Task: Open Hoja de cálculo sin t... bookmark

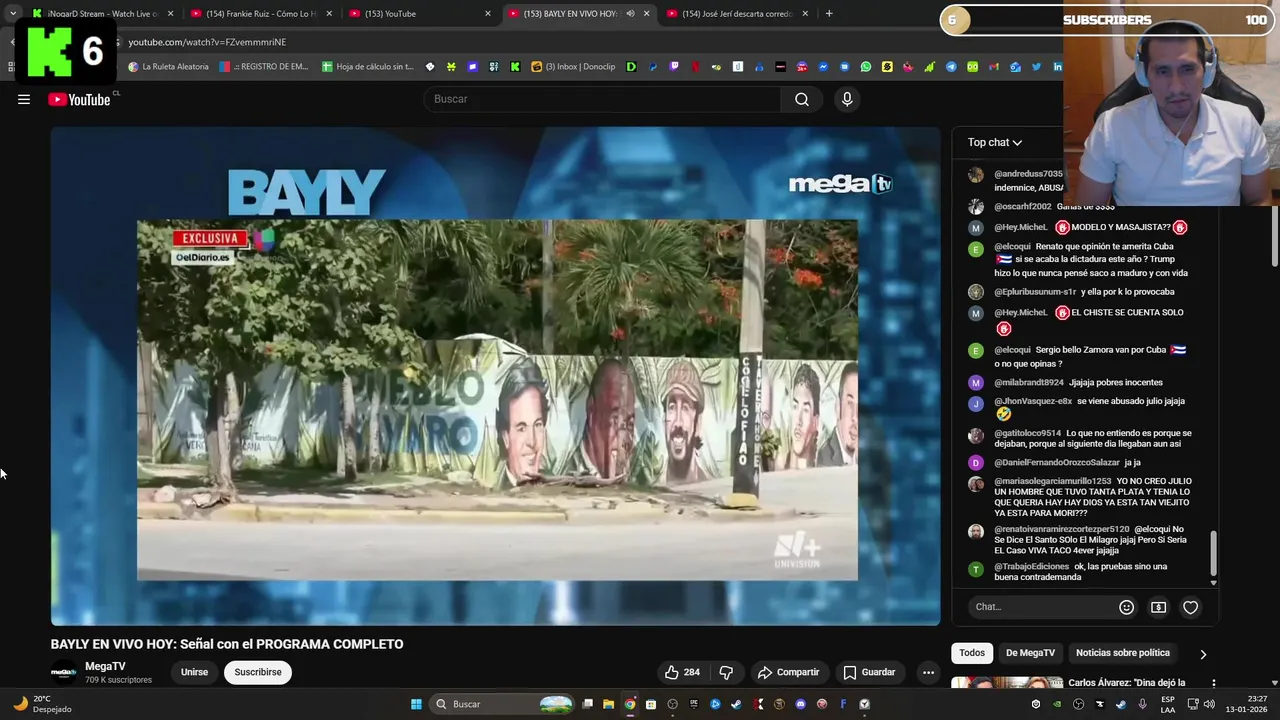Action: [x=368, y=67]
